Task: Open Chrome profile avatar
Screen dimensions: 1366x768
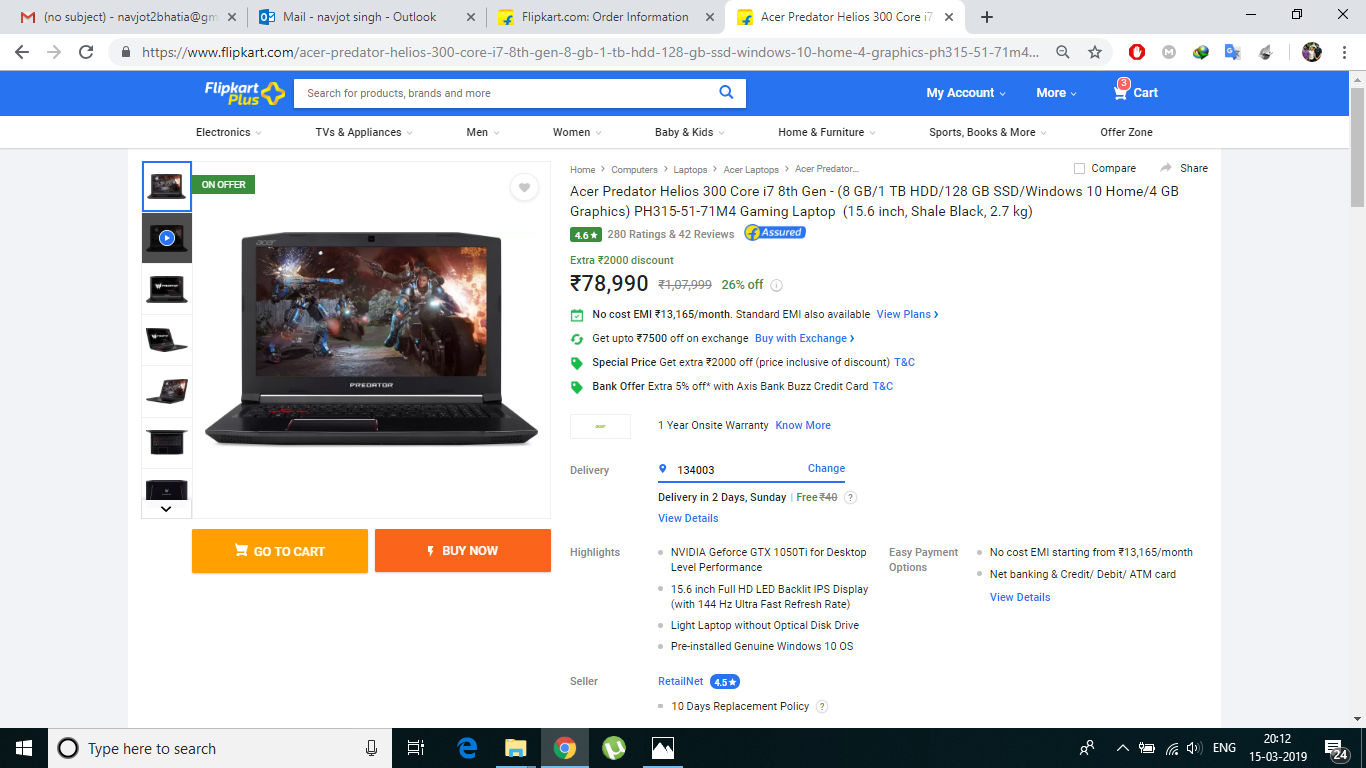Action: point(1312,52)
